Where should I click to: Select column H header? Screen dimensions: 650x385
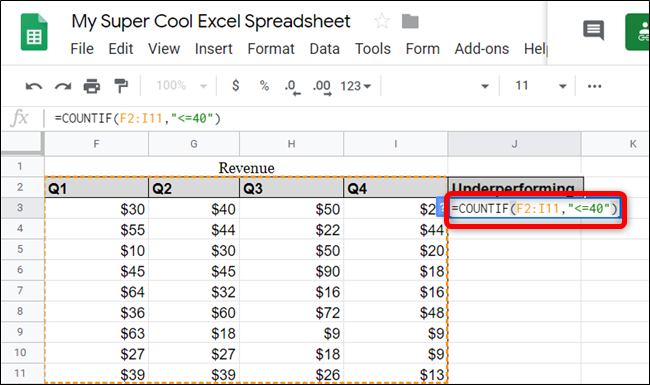[291, 144]
